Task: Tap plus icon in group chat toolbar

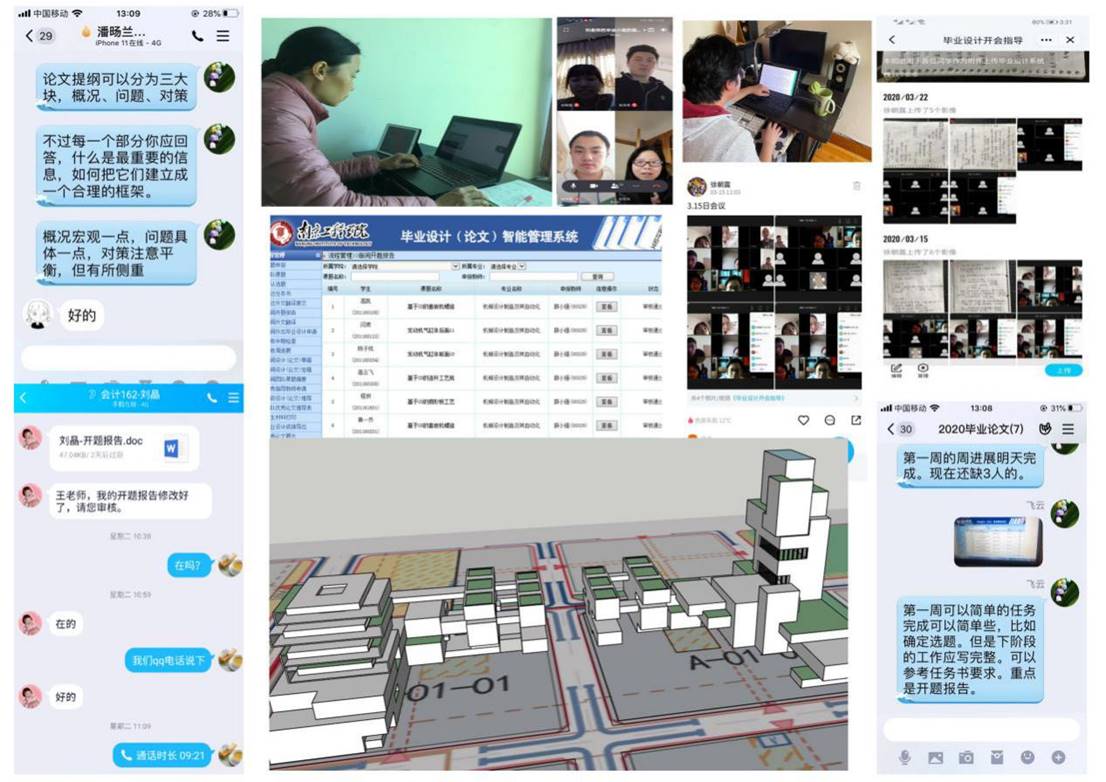Action: point(1058,757)
